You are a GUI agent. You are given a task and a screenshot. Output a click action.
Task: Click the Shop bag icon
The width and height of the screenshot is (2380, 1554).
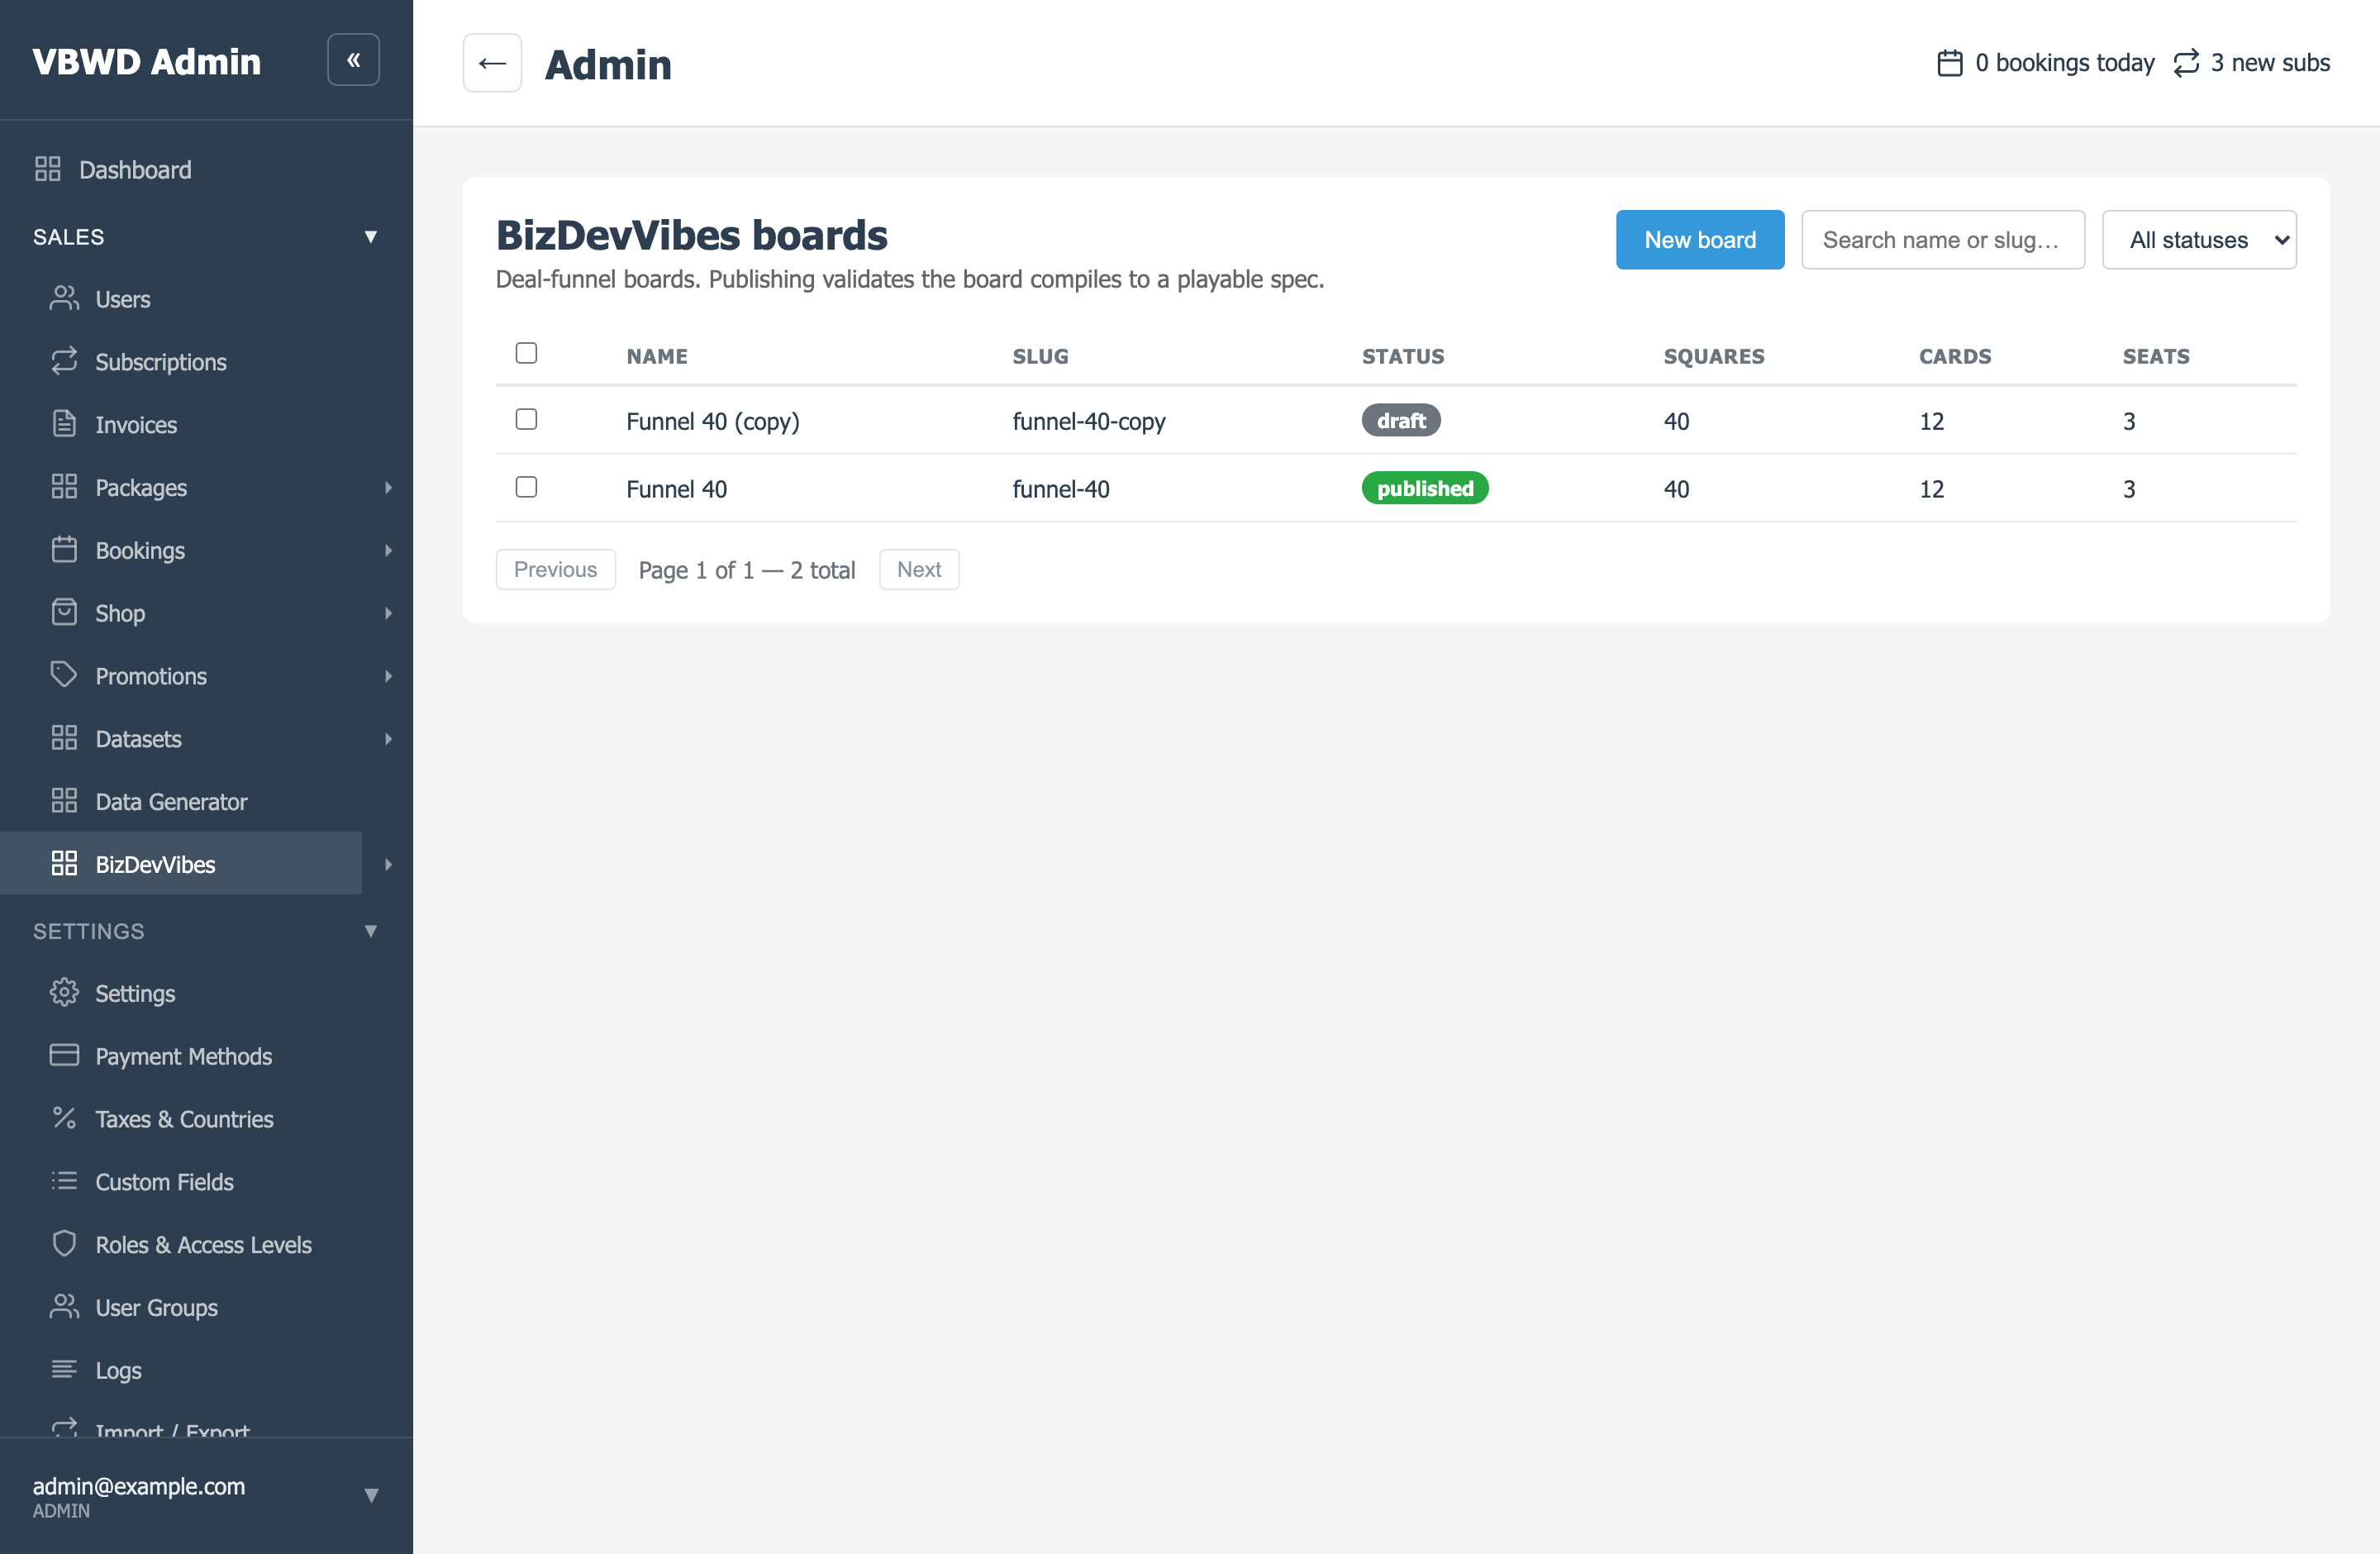pos(64,613)
